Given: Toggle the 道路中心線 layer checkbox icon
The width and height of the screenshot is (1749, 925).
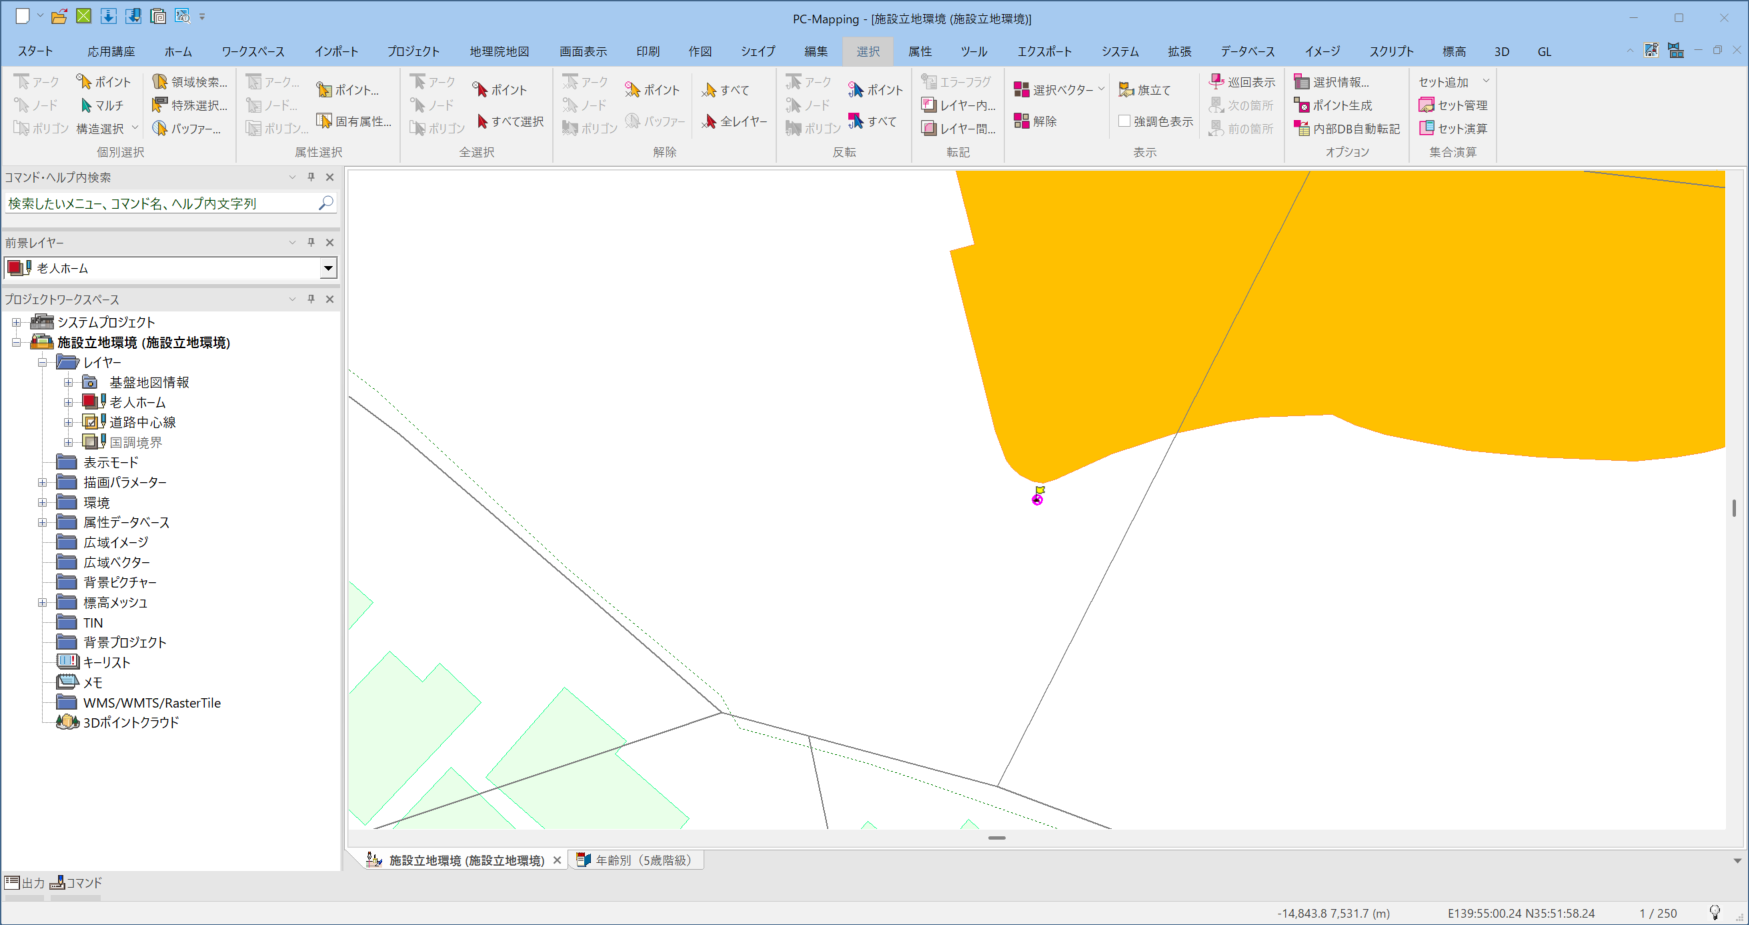Looking at the screenshot, I should [x=91, y=422].
